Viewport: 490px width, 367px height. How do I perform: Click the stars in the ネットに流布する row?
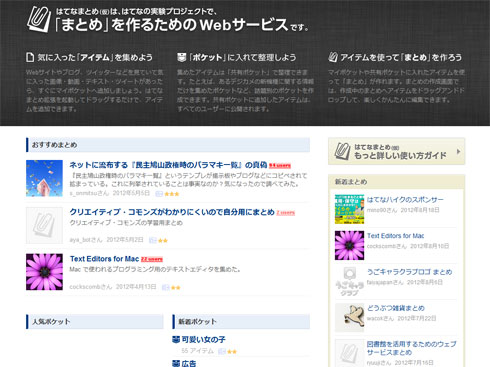click(x=172, y=194)
